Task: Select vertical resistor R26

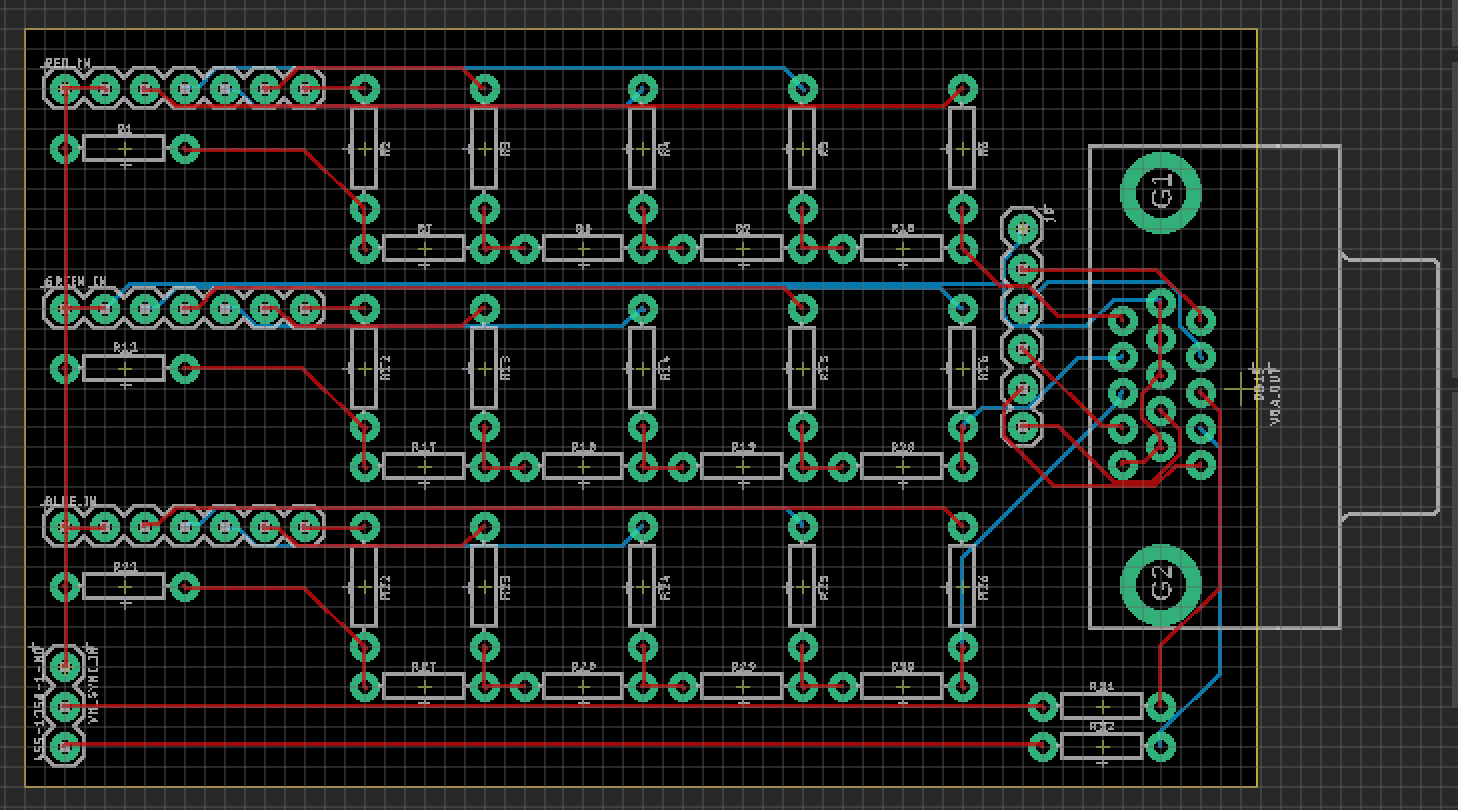Action: coord(962,586)
